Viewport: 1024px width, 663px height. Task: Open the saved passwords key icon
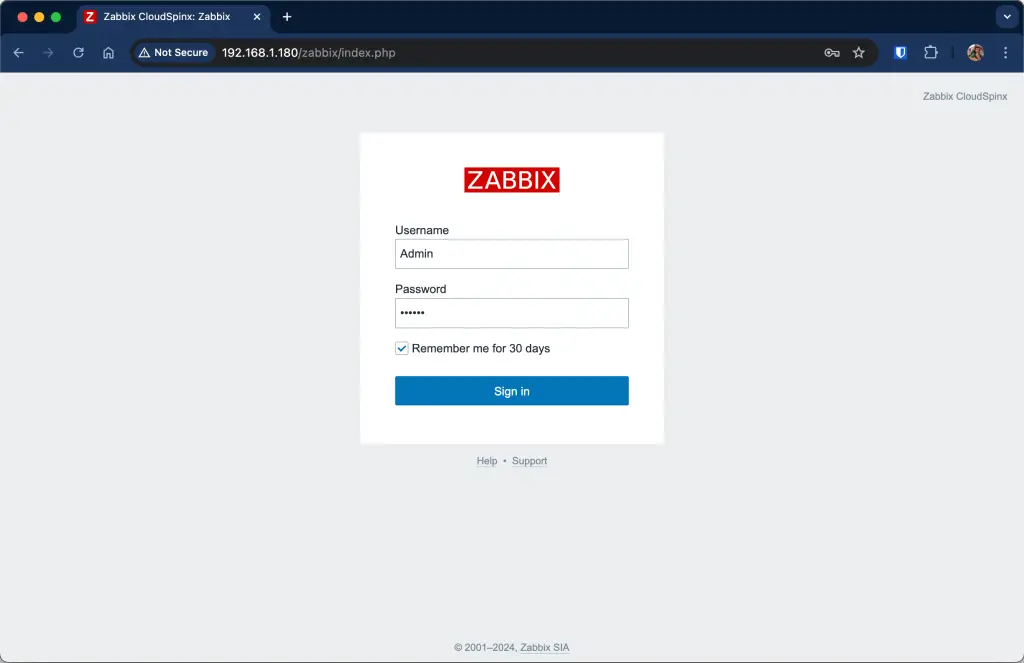click(832, 52)
